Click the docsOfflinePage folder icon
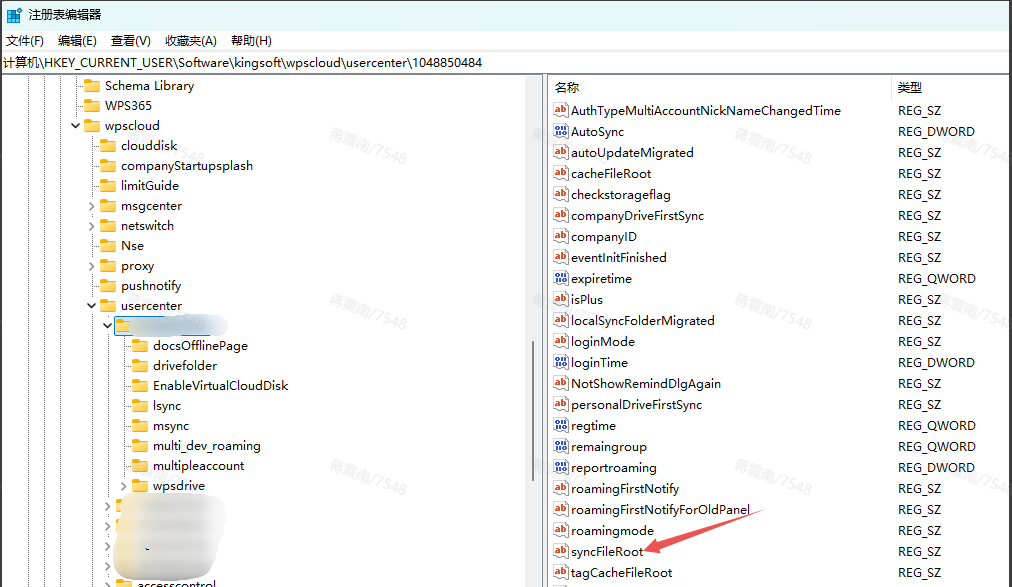The image size is (1012, 587). (x=140, y=346)
